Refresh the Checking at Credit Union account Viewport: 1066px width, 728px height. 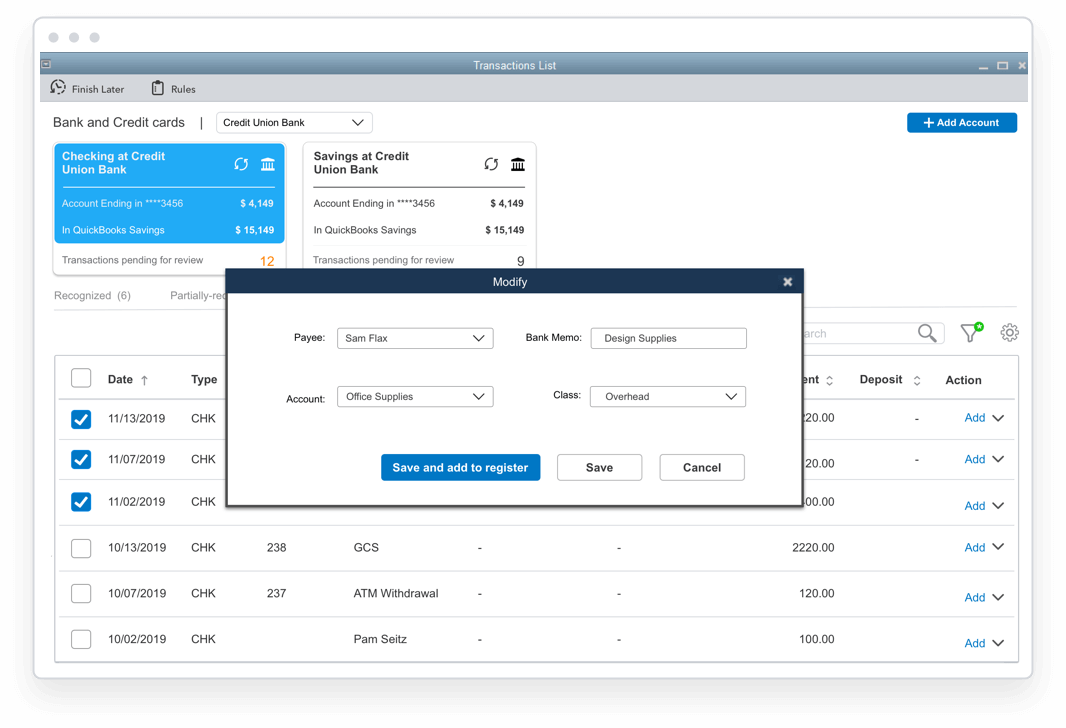(241, 164)
